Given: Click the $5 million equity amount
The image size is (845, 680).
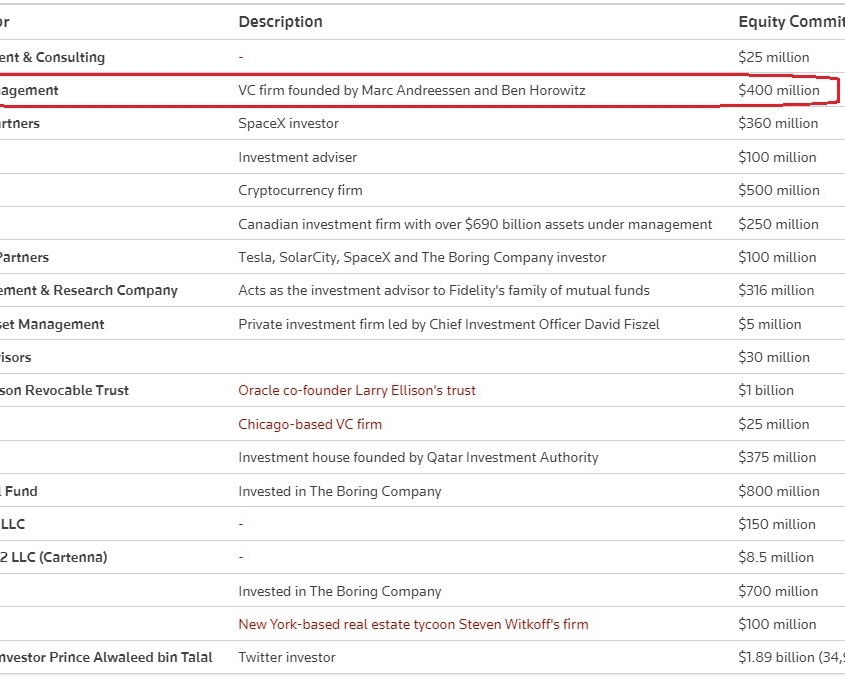Looking at the screenshot, I should tap(770, 324).
